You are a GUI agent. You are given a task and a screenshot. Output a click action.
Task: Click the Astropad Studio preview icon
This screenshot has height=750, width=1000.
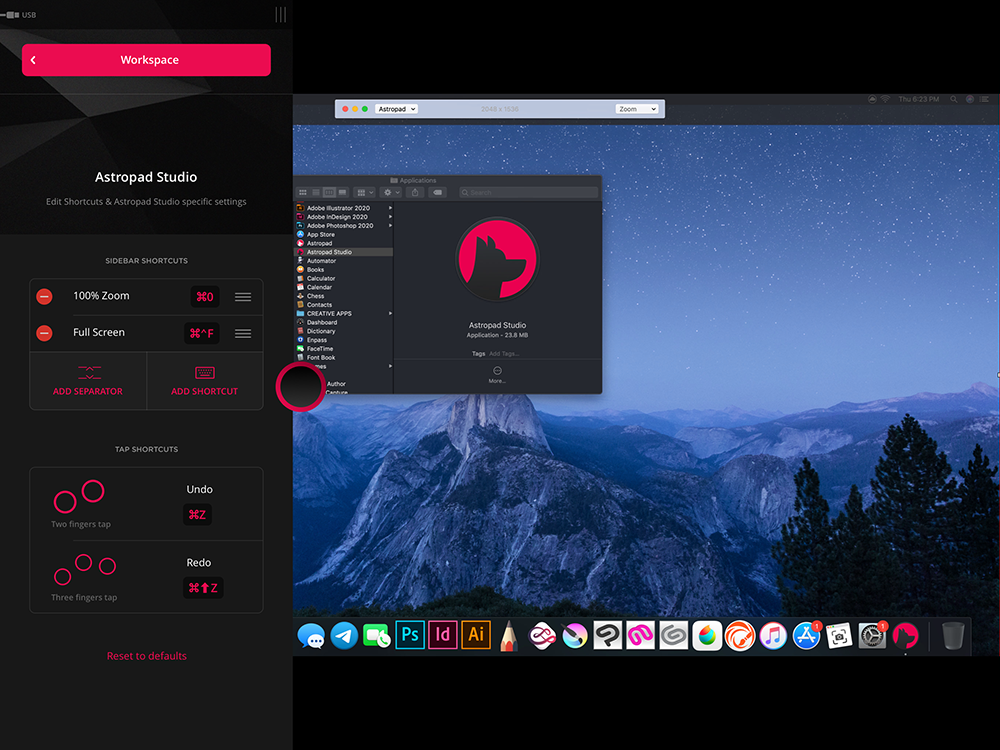497,258
